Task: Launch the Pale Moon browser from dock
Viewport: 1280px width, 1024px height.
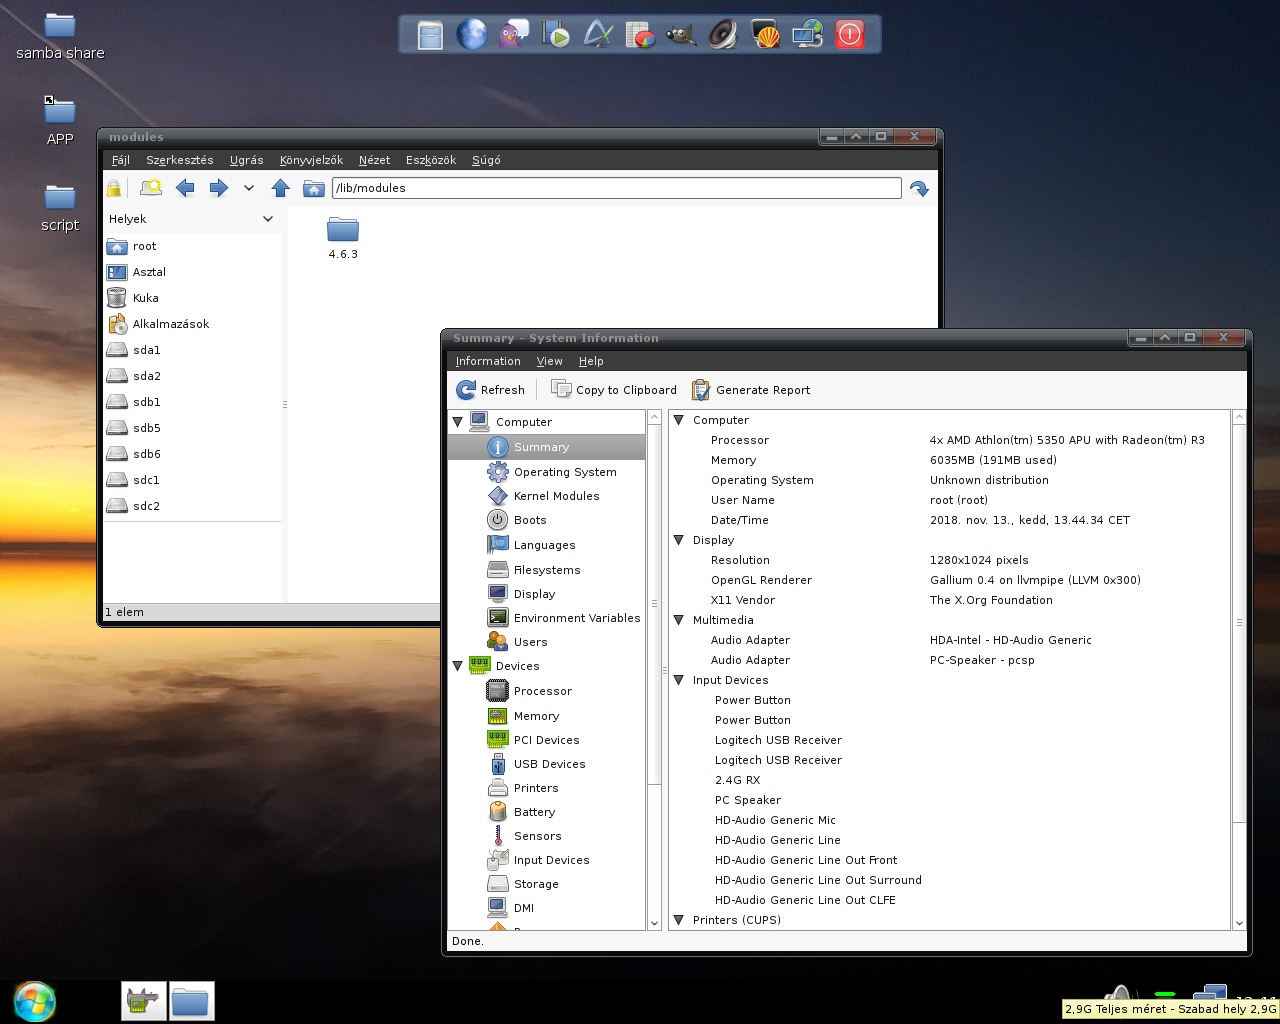Action: point(472,34)
